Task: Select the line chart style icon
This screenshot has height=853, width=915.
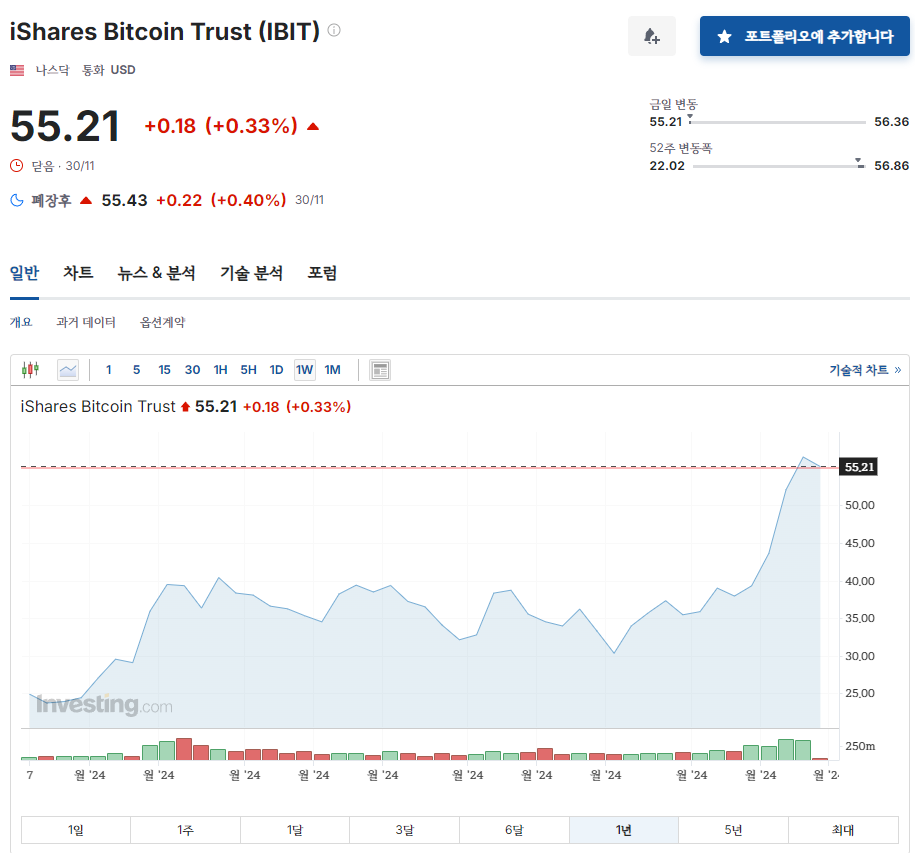Action: [x=68, y=370]
